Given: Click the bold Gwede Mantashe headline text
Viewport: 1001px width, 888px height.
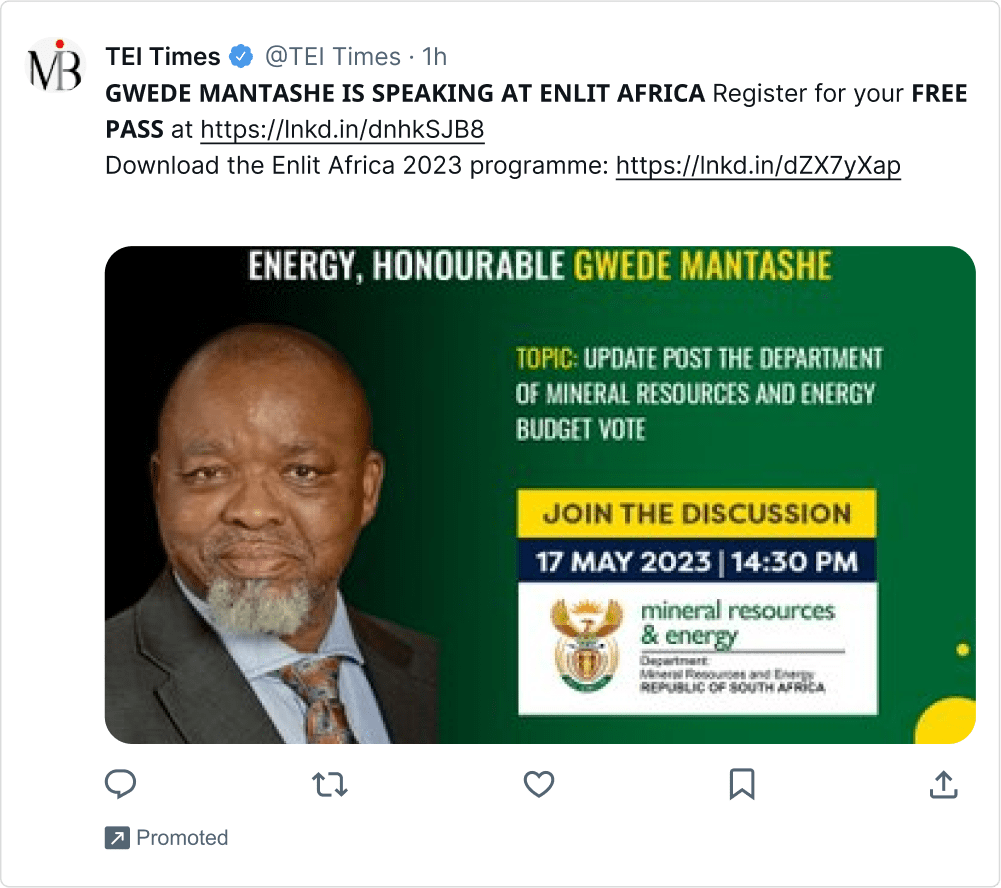Looking at the screenshot, I should coord(406,95).
